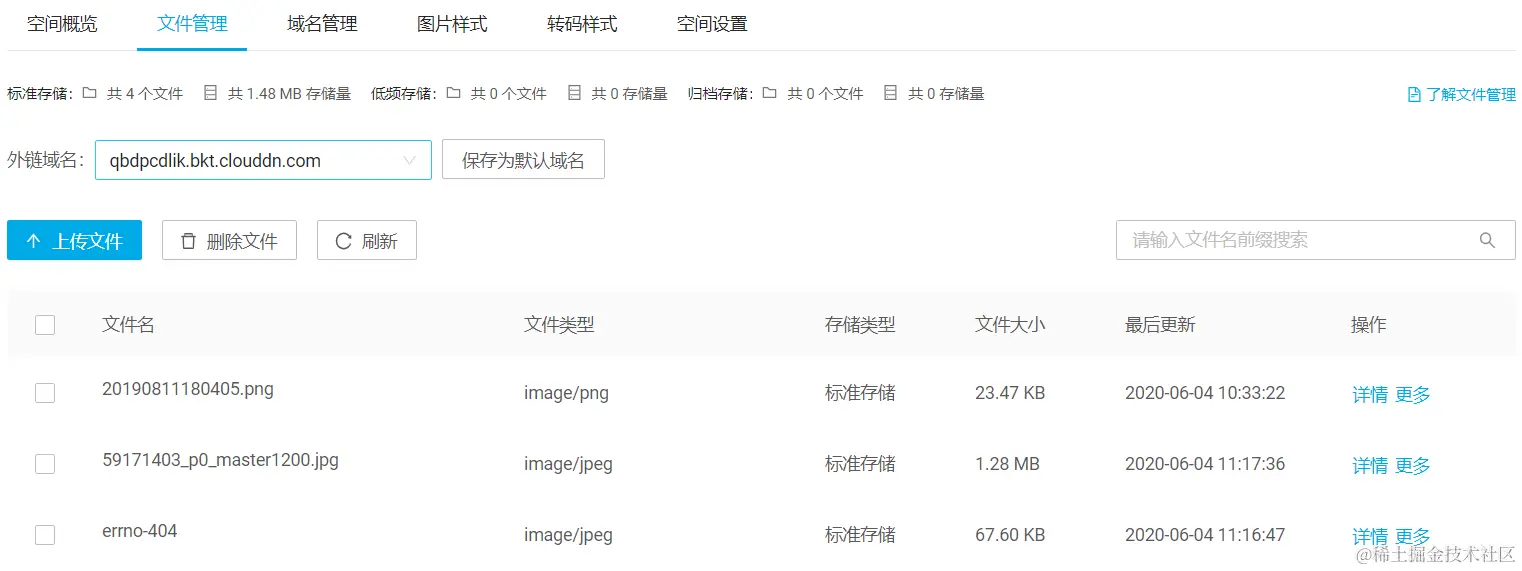
Task: Click folder icon next to 标准存储
Action: (90, 93)
